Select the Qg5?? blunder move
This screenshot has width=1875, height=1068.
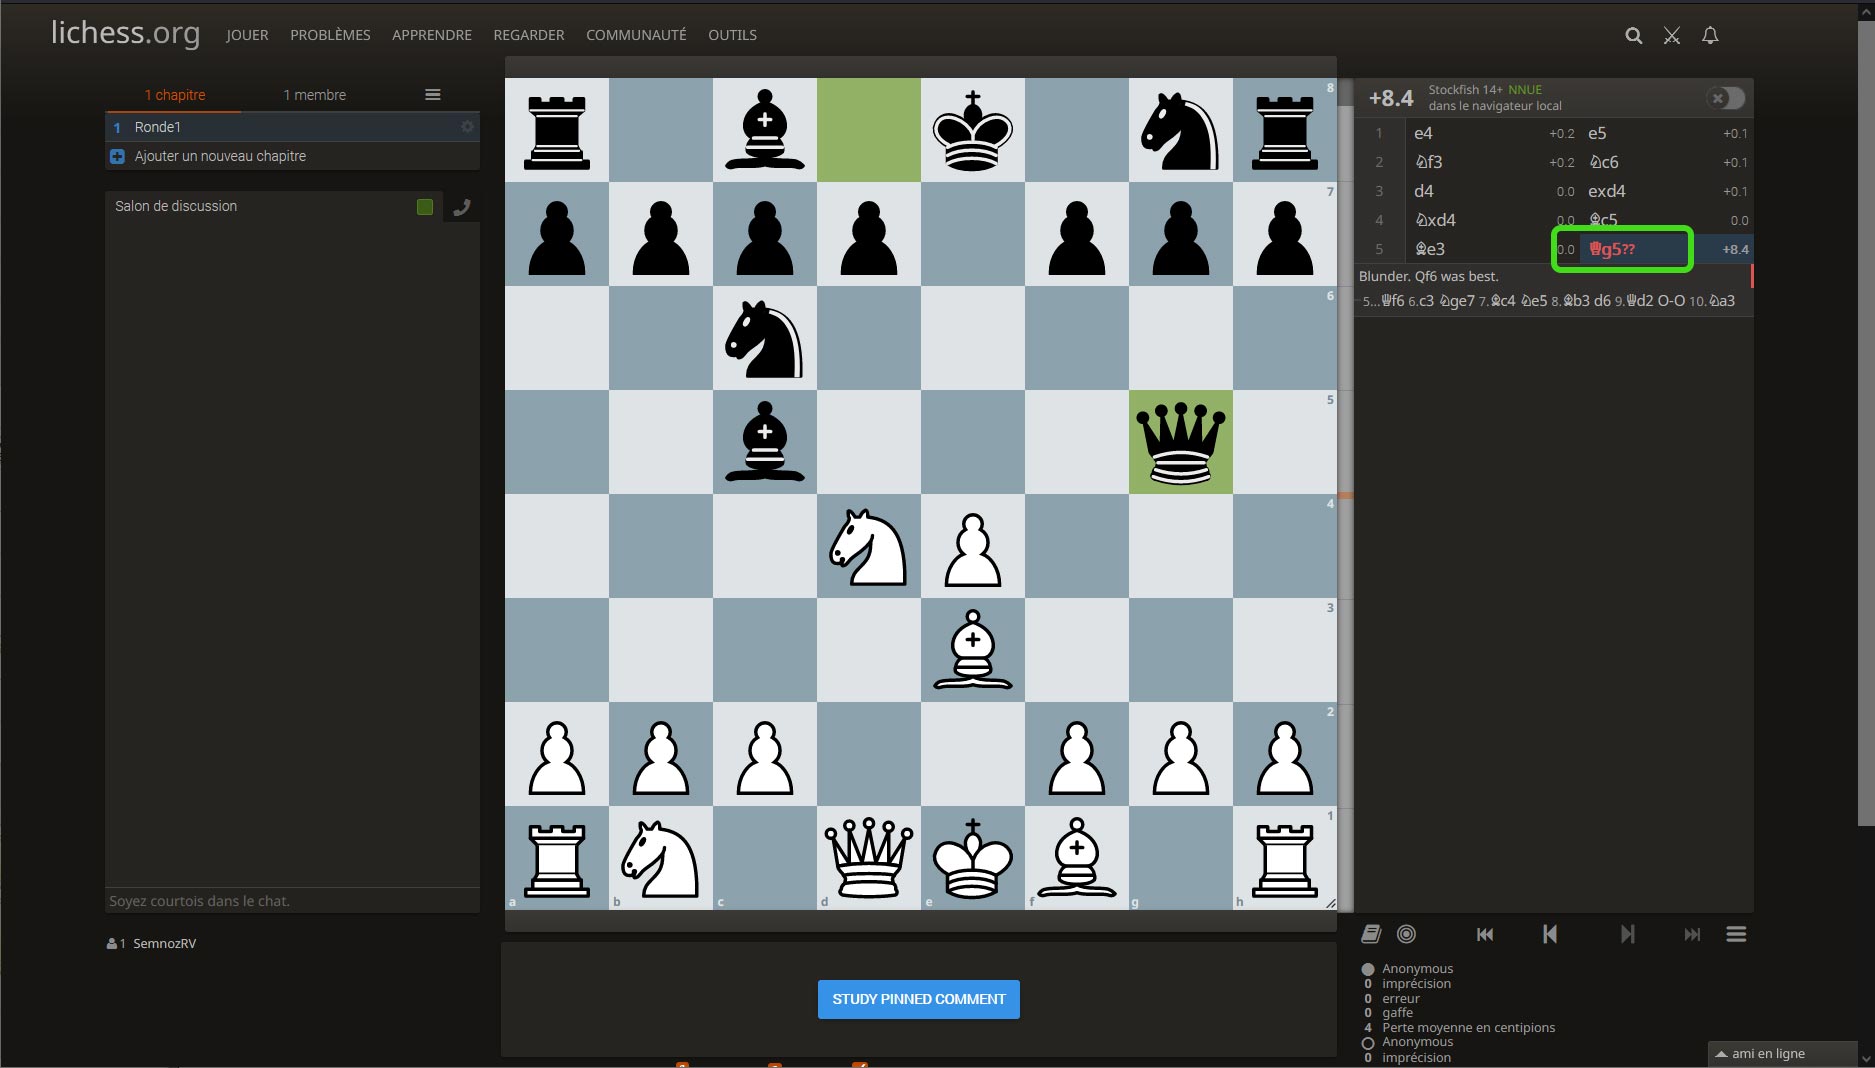pyautogui.click(x=1612, y=249)
